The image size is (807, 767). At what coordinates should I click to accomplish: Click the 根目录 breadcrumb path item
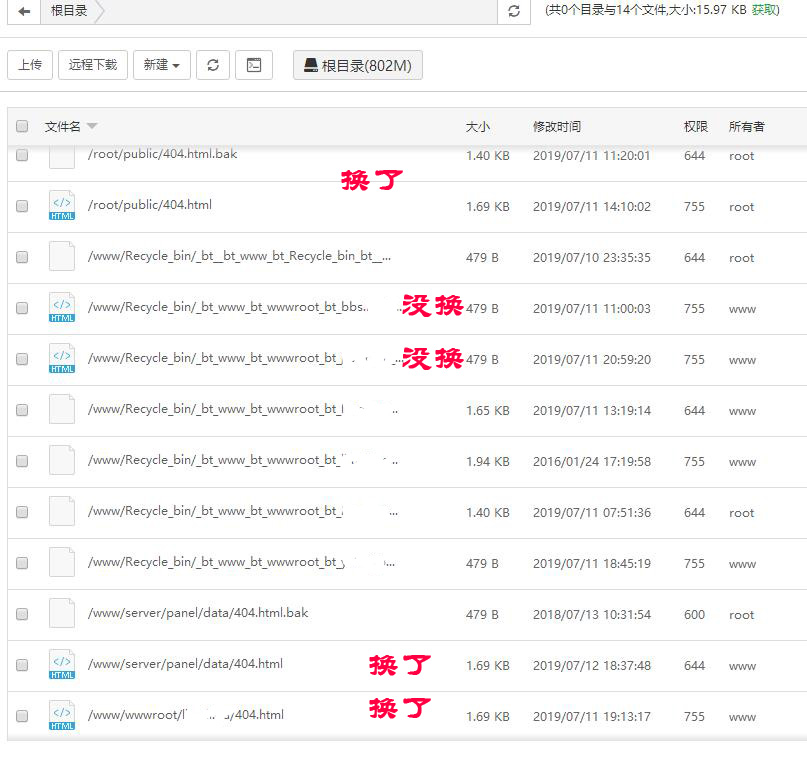tap(69, 11)
